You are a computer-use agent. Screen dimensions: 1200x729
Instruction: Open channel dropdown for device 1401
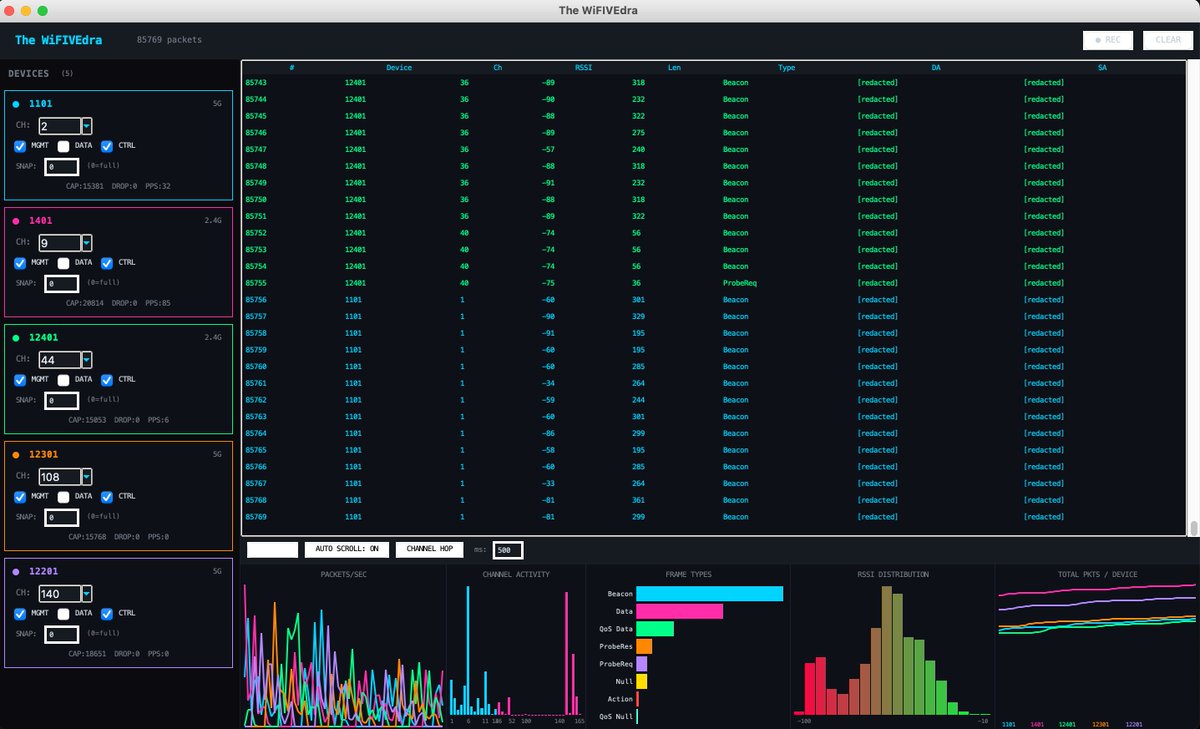tap(87, 243)
